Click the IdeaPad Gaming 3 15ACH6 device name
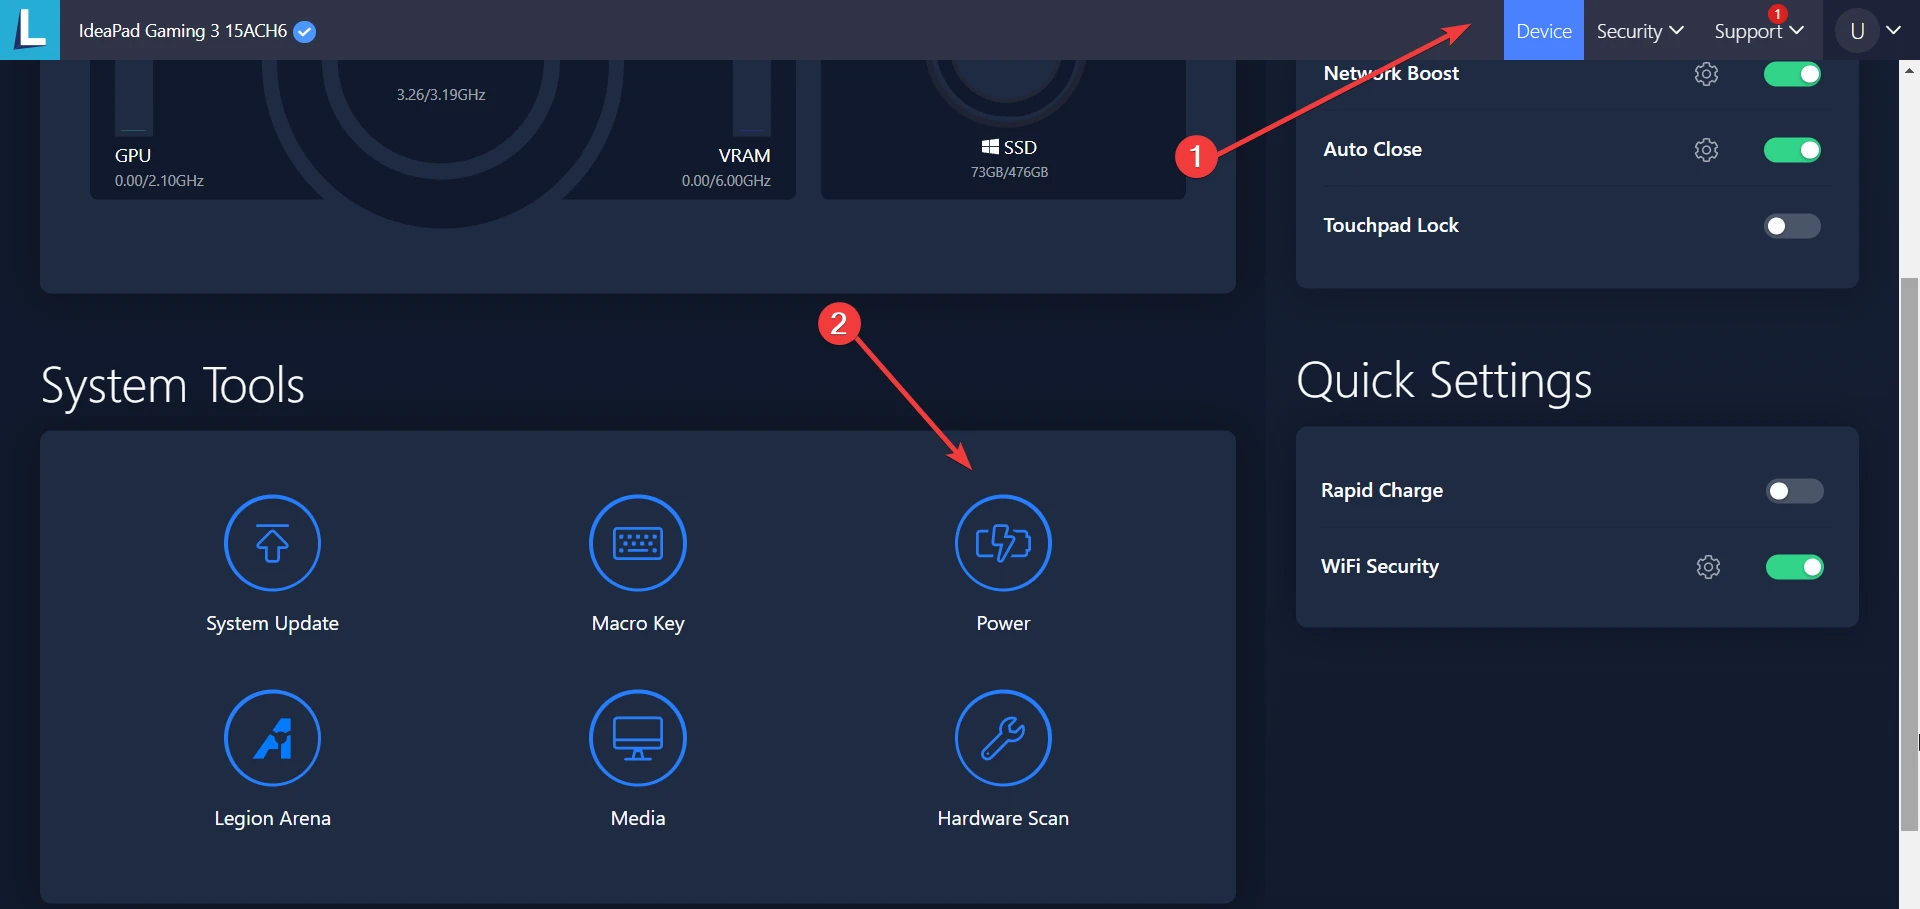This screenshot has width=1920, height=909. point(183,31)
